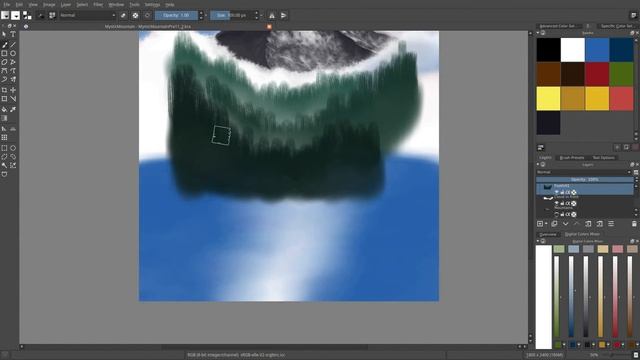Toggle visibility of Cloud in front layer
The image size is (640, 360).
pos(556,203)
